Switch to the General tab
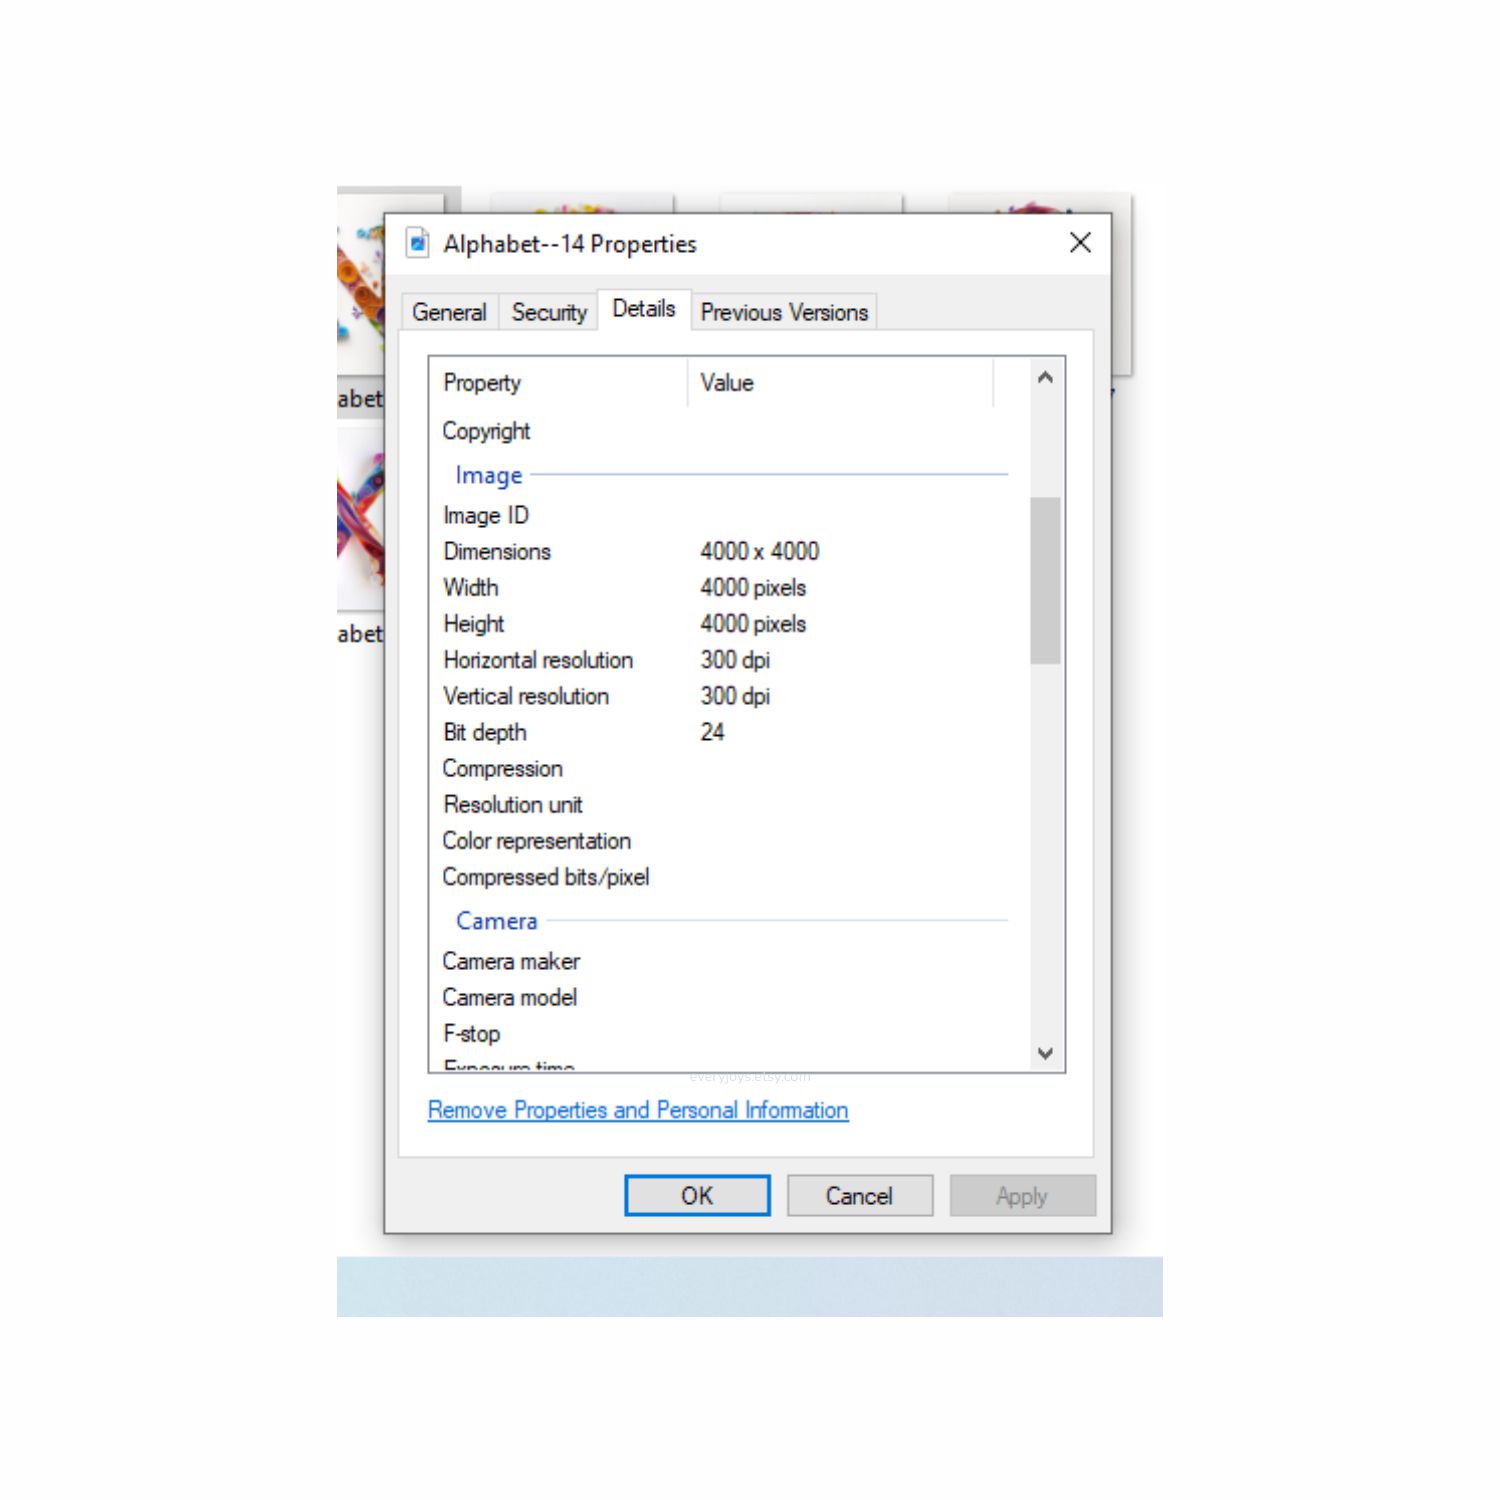 [x=449, y=312]
